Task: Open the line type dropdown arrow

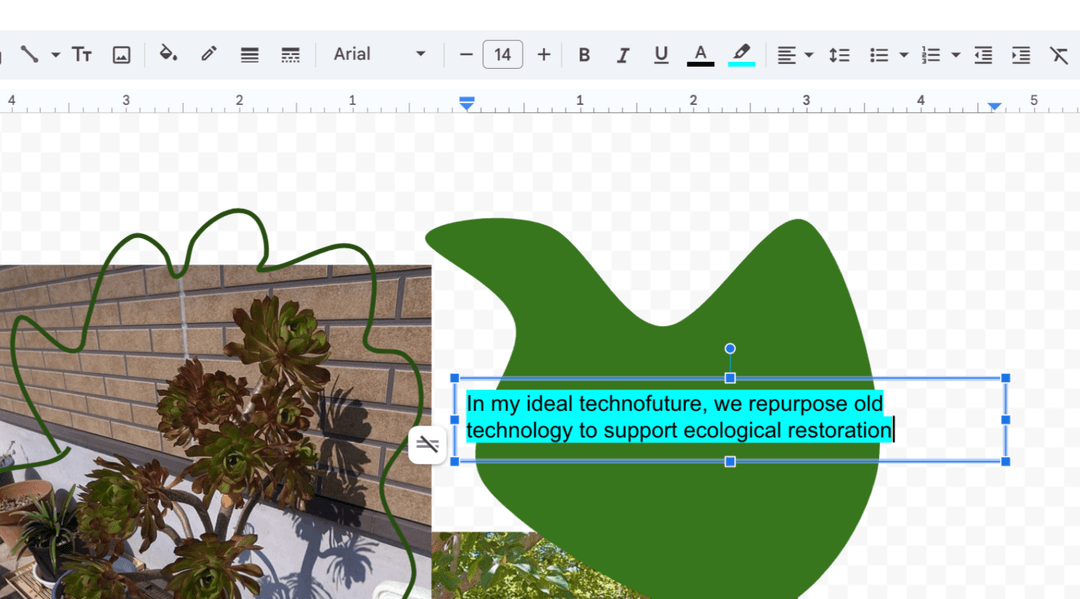Action: click(x=55, y=55)
